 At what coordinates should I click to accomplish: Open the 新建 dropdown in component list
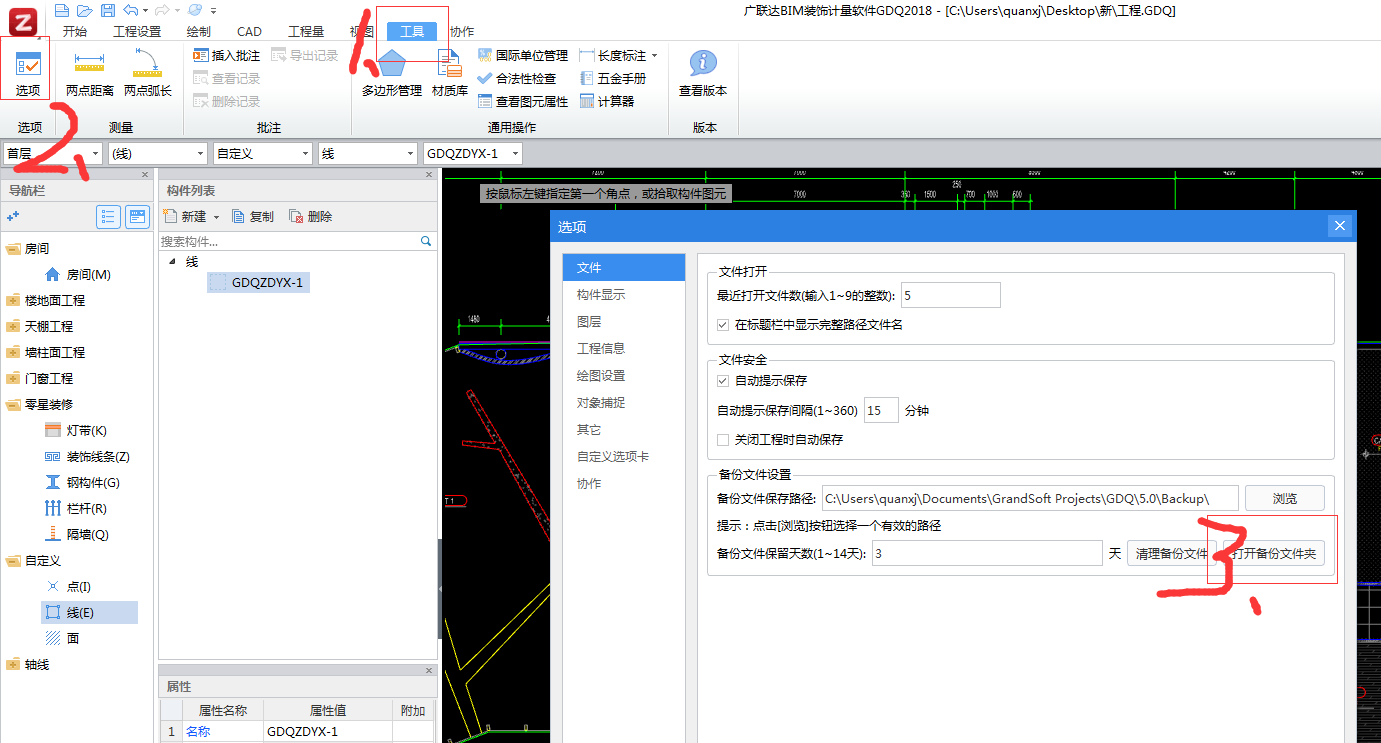(216, 217)
